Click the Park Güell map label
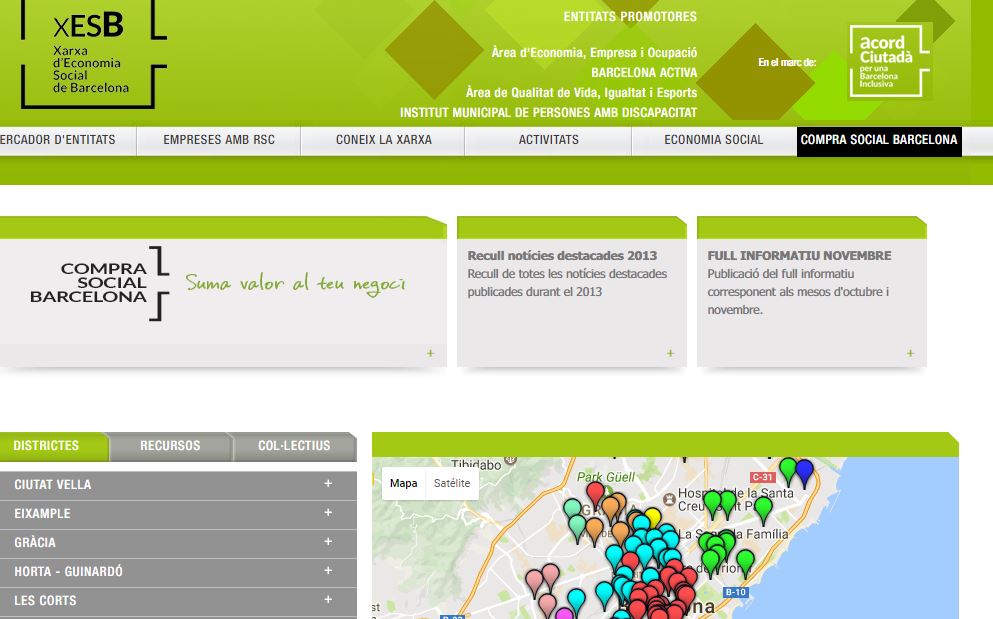This screenshot has height=619, width=993. pyautogui.click(x=606, y=477)
